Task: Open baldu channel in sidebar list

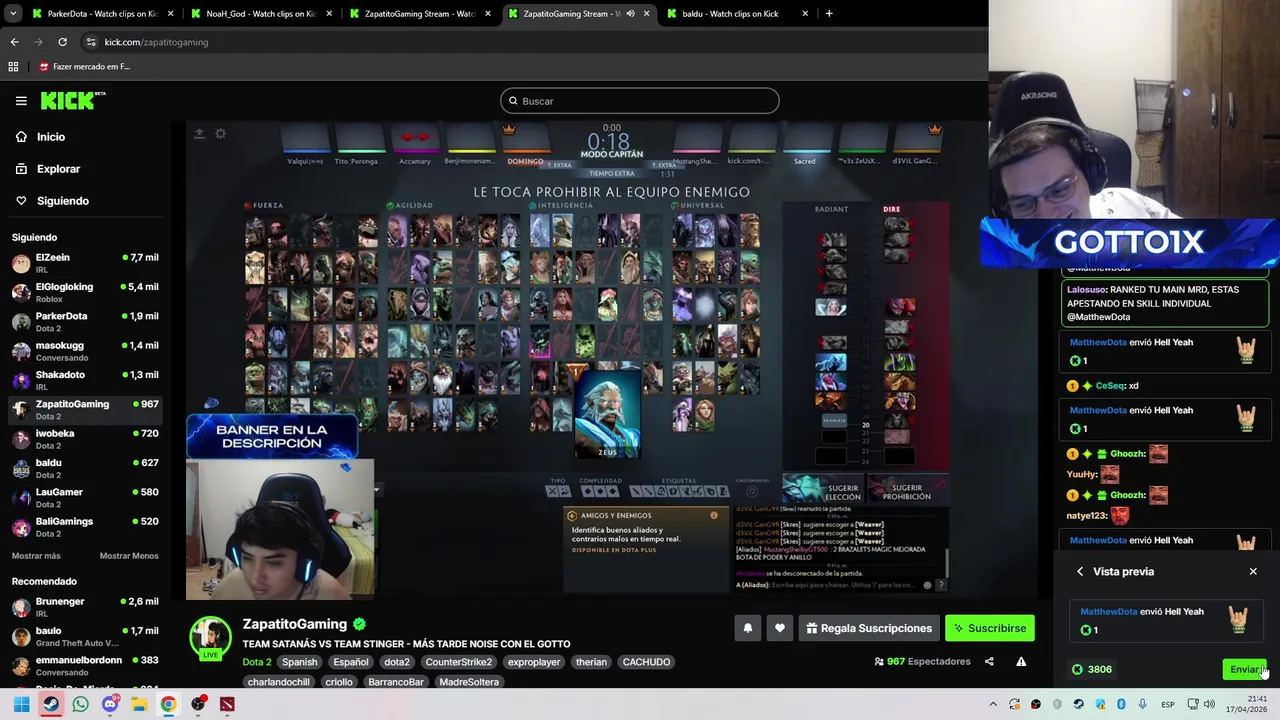Action: [x=85, y=468]
